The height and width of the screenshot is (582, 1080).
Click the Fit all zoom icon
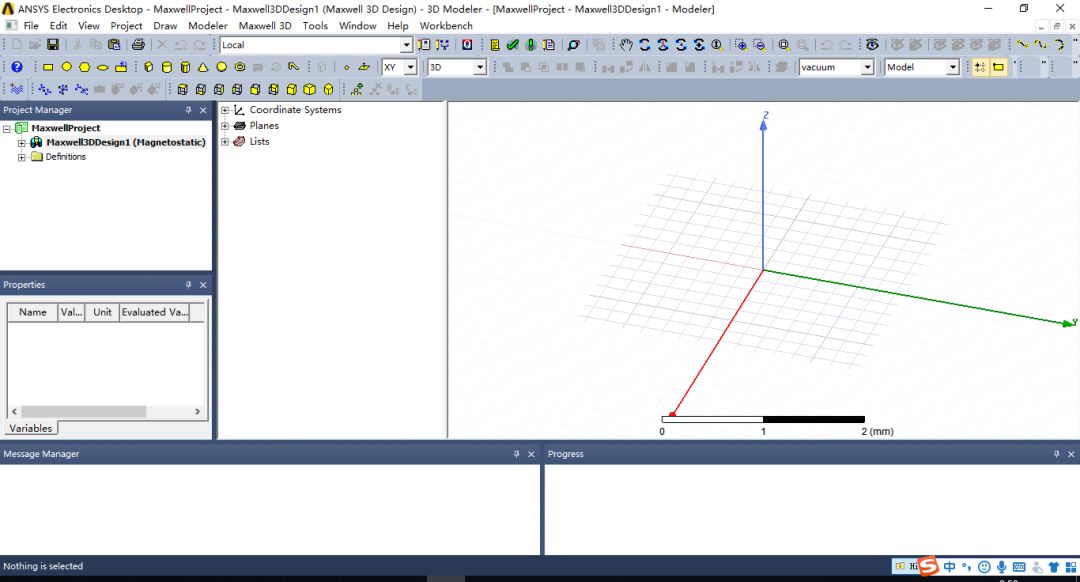coord(784,45)
